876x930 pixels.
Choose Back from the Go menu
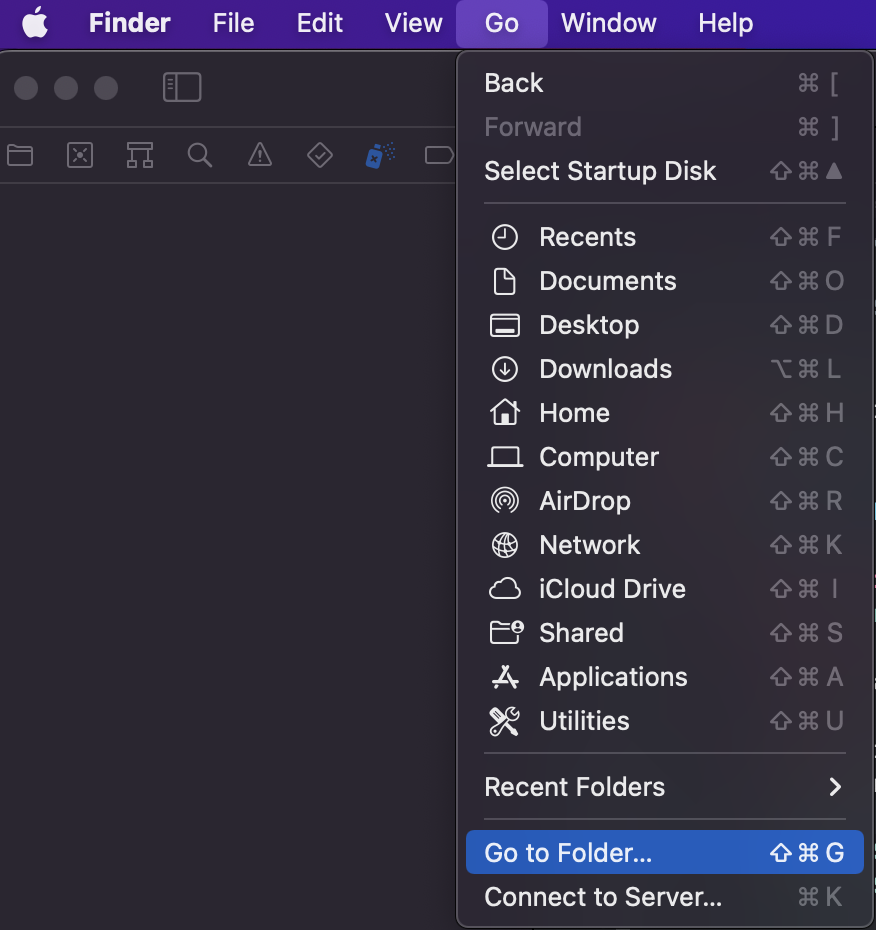click(x=665, y=83)
